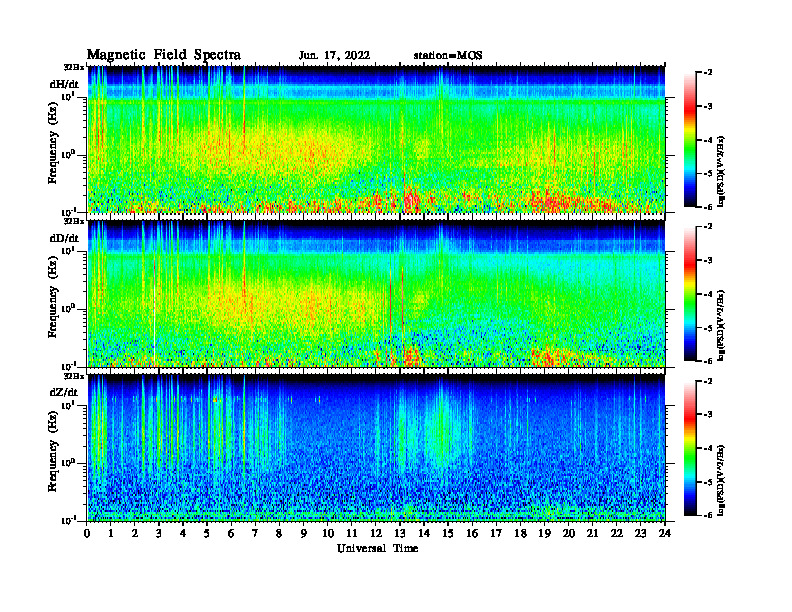Click the "-2" value on dD/dt color bar
The height and width of the screenshot is (612, 792).
click(708, 227)
